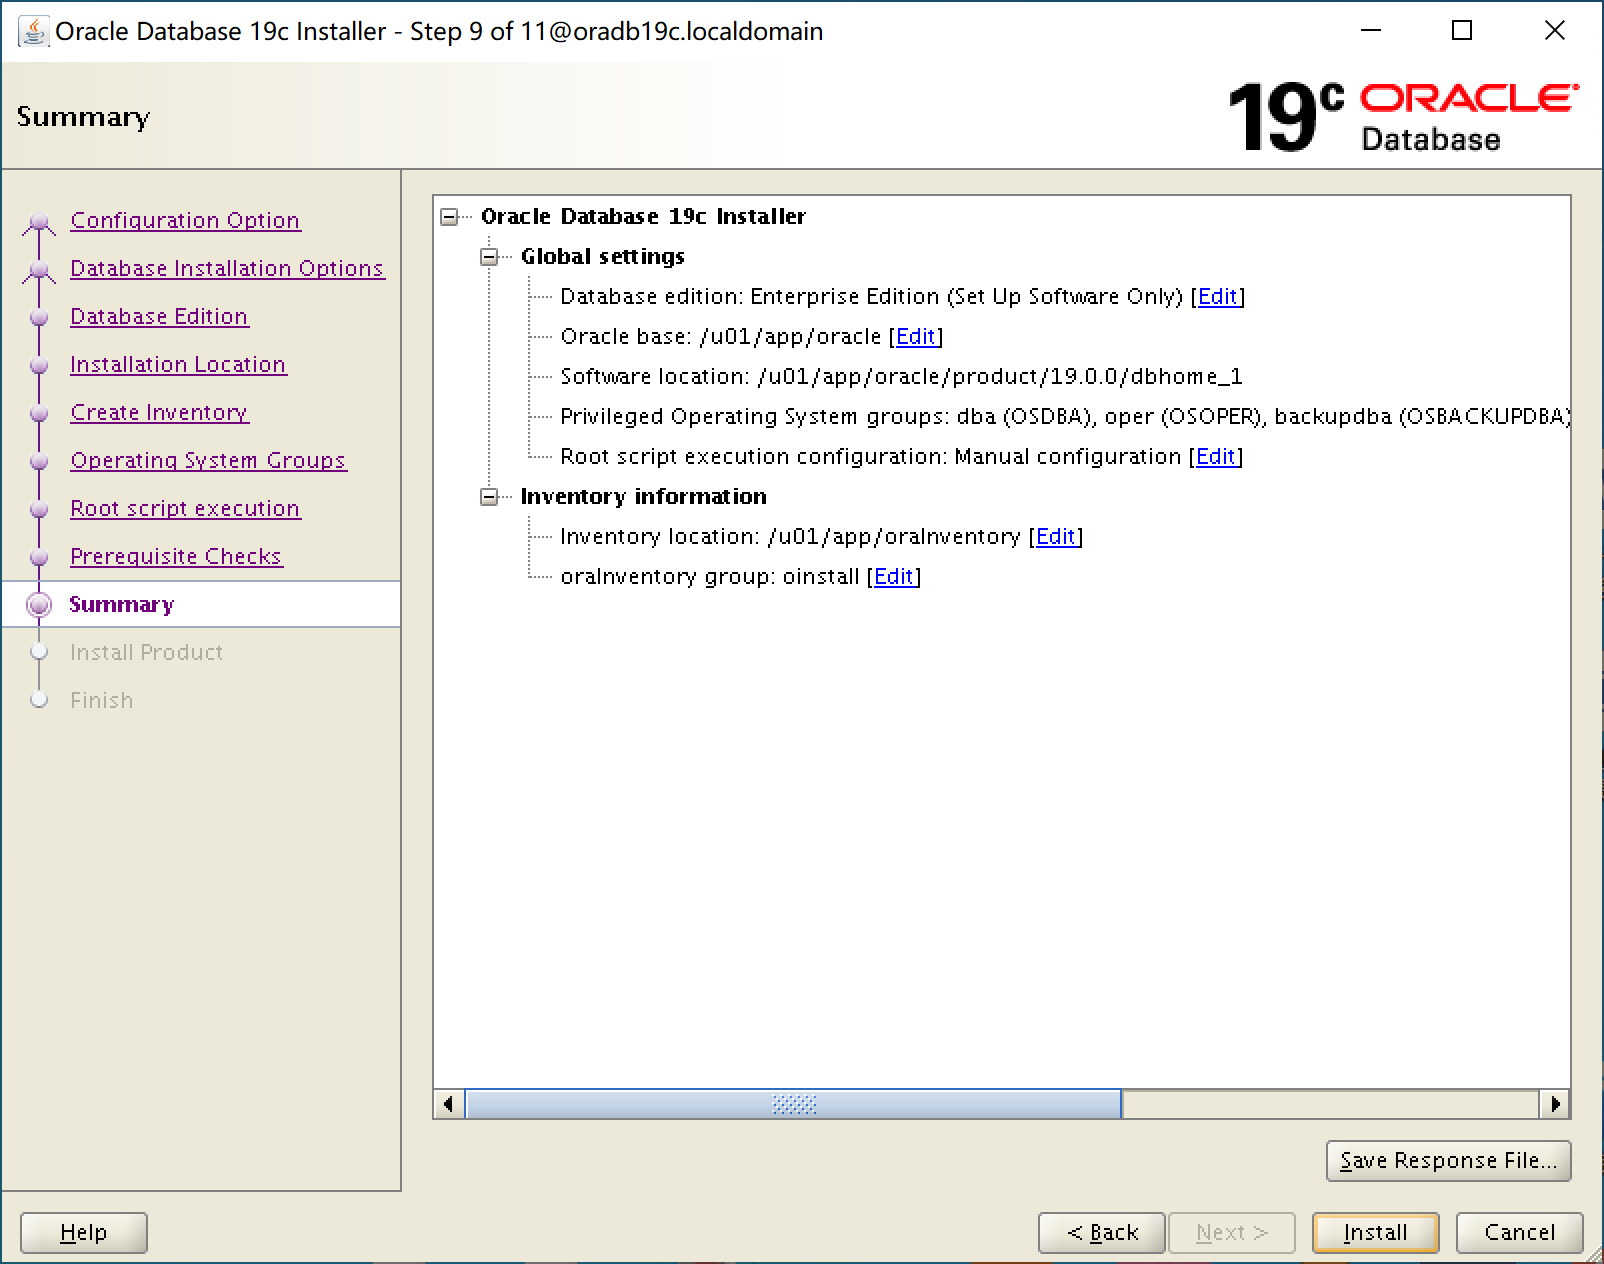Viewport: 1604px width, 1264px height.
Task: Go to Database Installation Options step
Action: [227, 268]
